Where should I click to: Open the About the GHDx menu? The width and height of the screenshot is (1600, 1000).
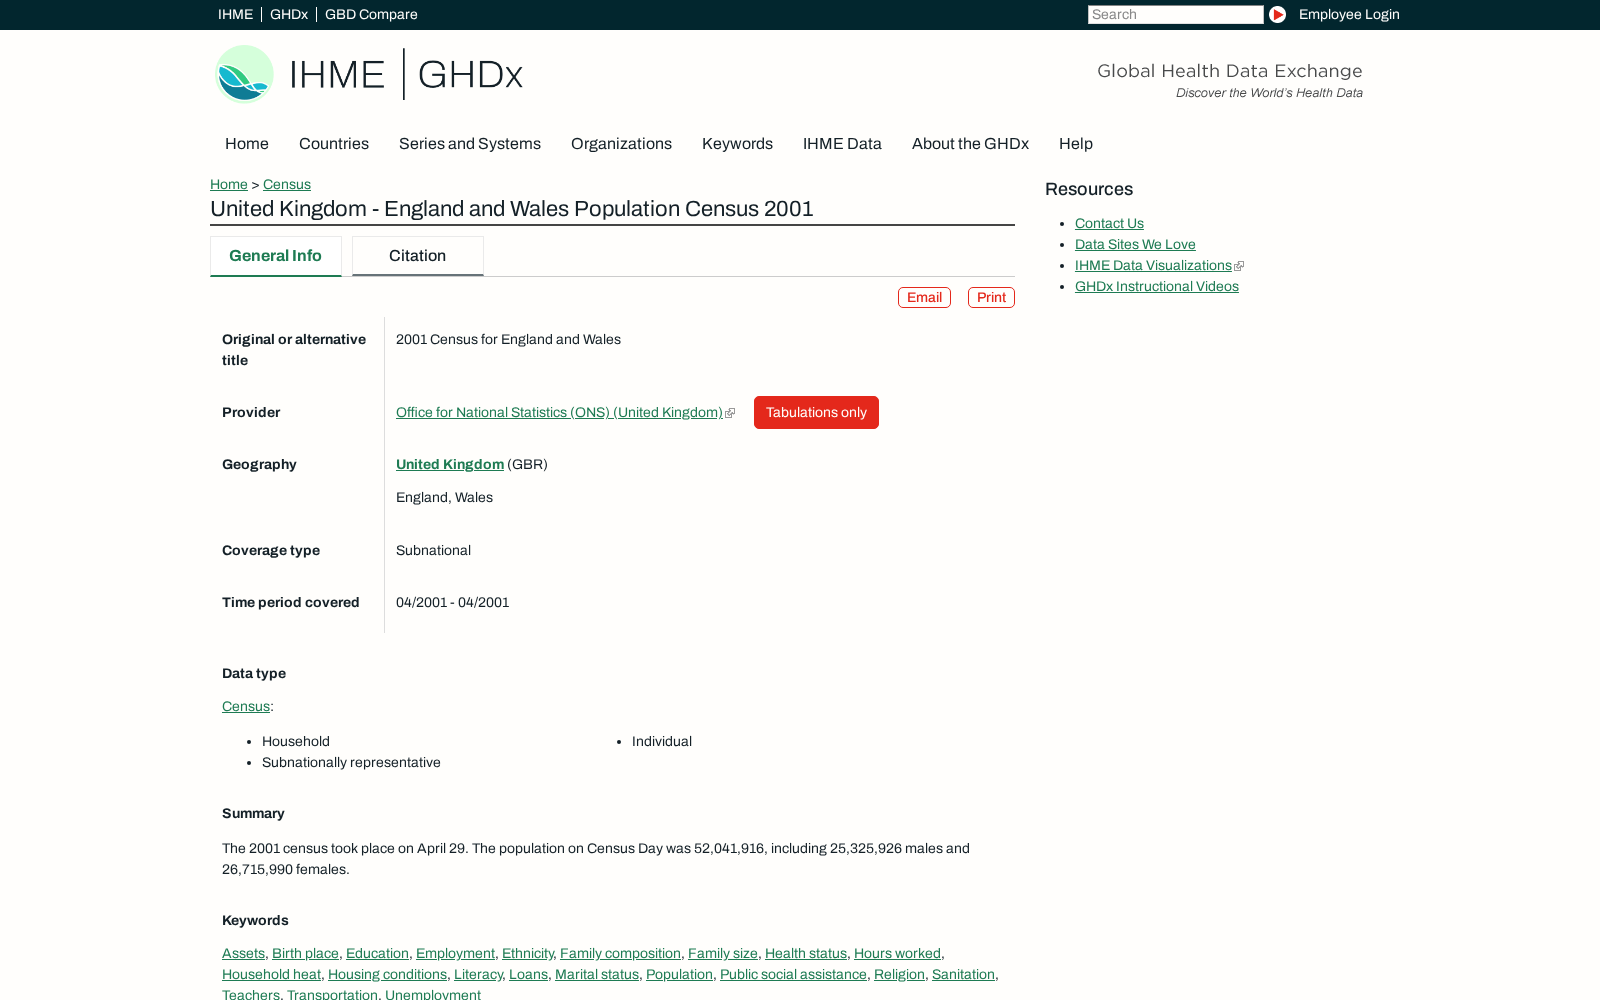click(970, 144)
